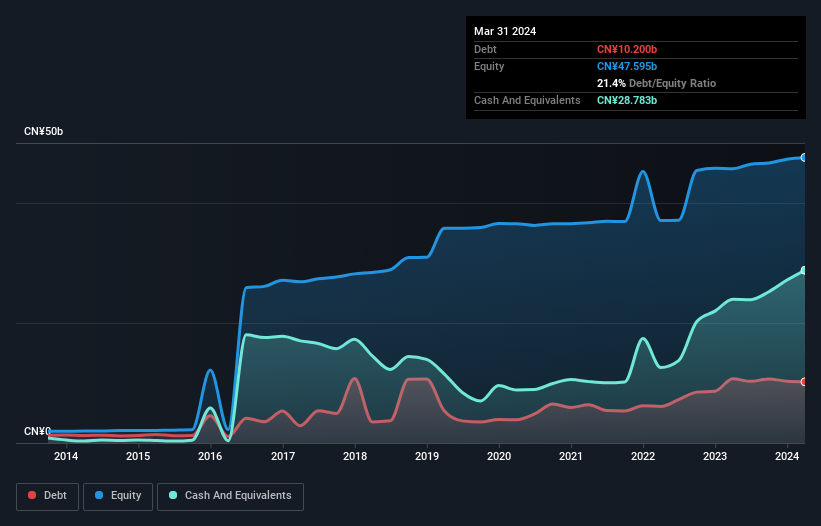Click the 2019 x-axis label
The image size is (821, 526).
427,456
